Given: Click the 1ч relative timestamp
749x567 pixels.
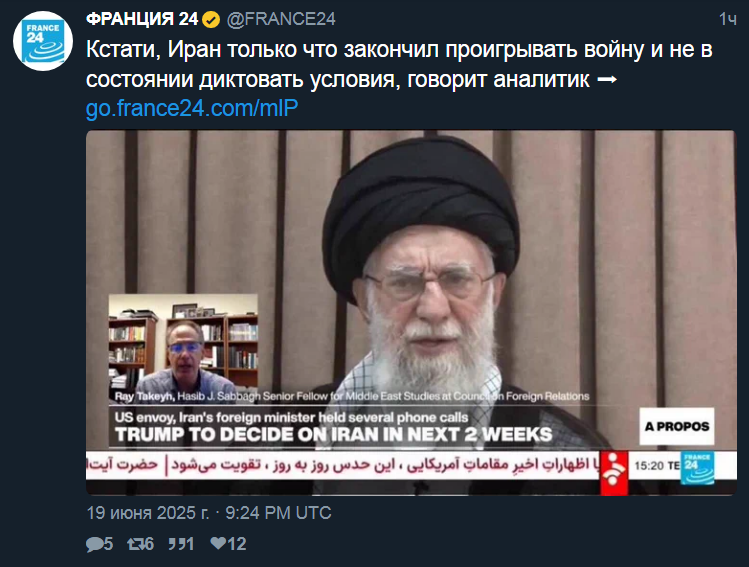Looking at the screenshot, I should coord(728,19).
